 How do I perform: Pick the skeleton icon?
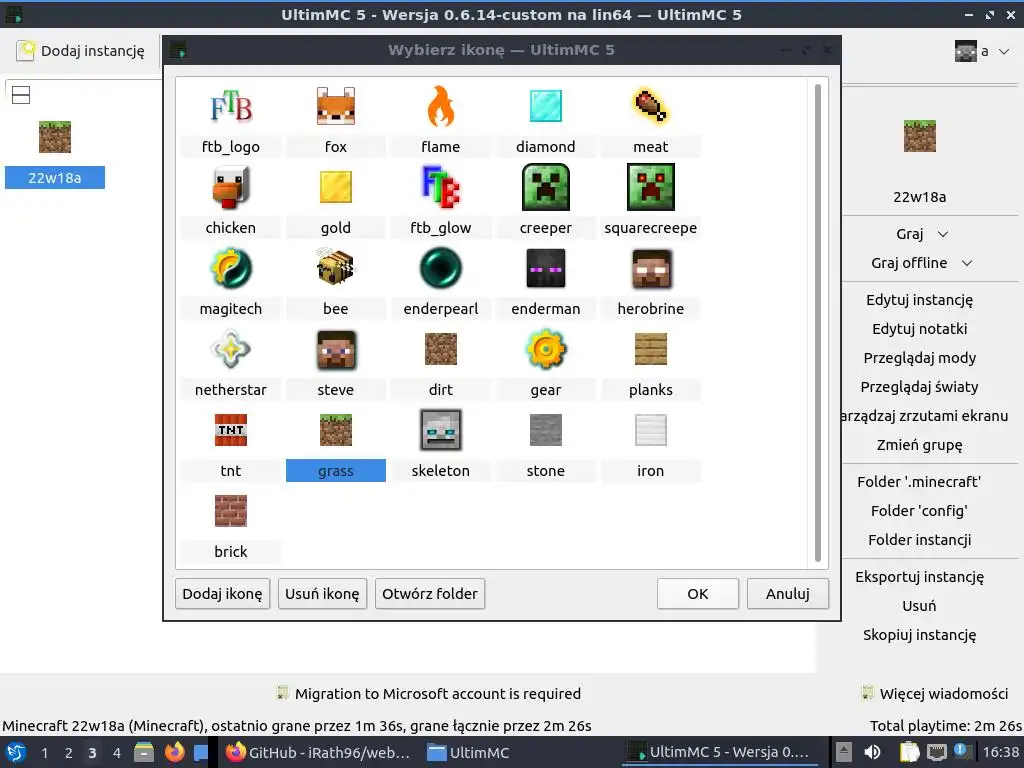[441, 430]
